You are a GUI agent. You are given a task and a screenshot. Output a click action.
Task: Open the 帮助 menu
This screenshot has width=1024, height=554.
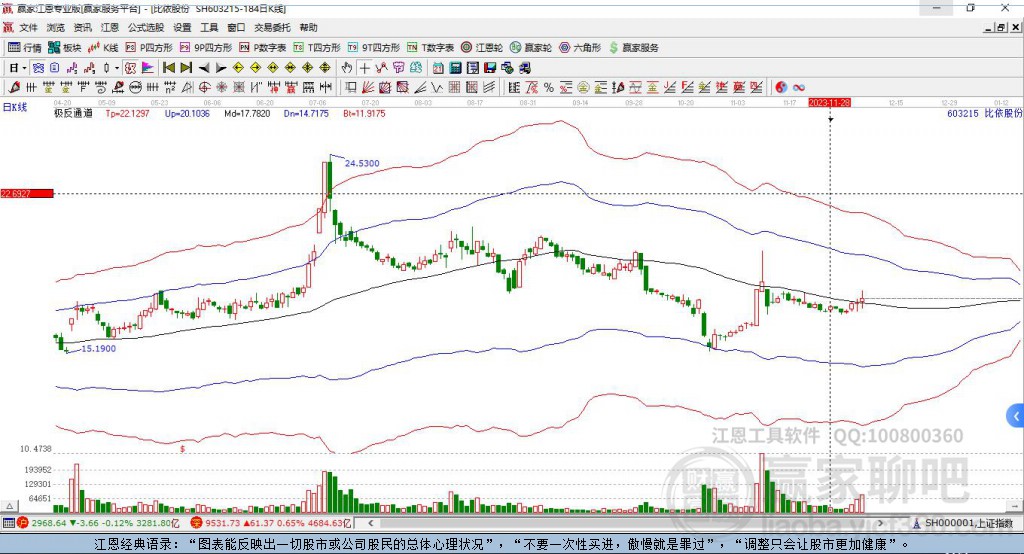(x=308, y=27)
